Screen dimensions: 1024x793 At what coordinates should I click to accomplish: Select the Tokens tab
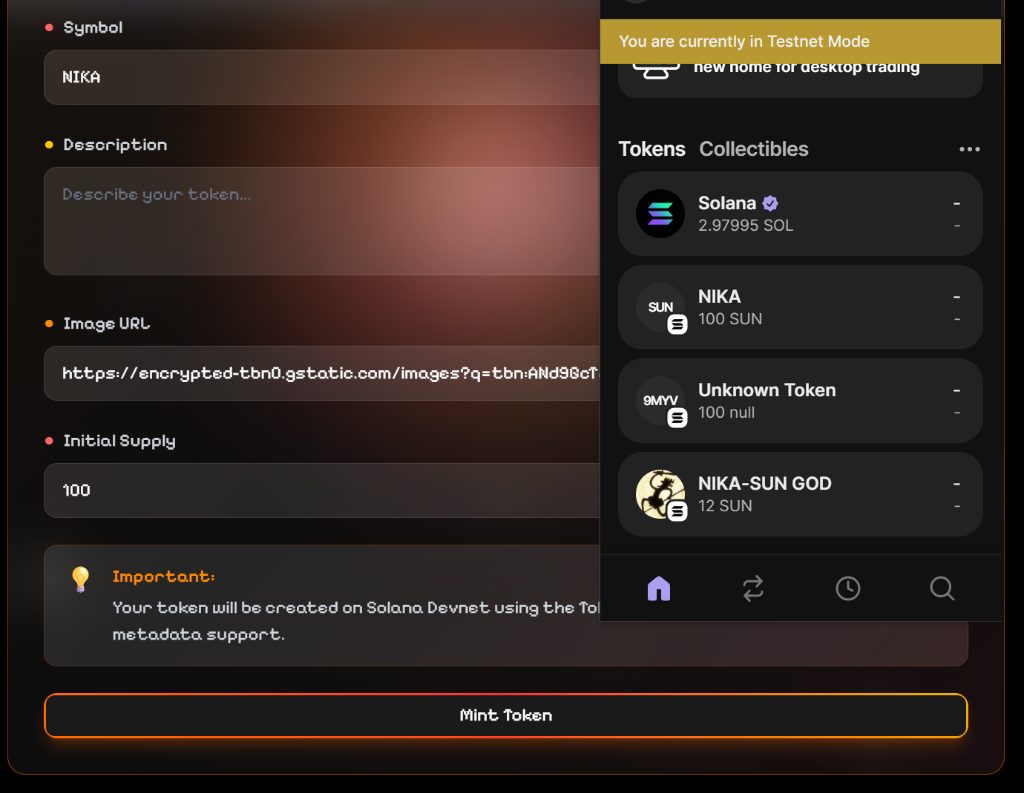tap(651, 149)
